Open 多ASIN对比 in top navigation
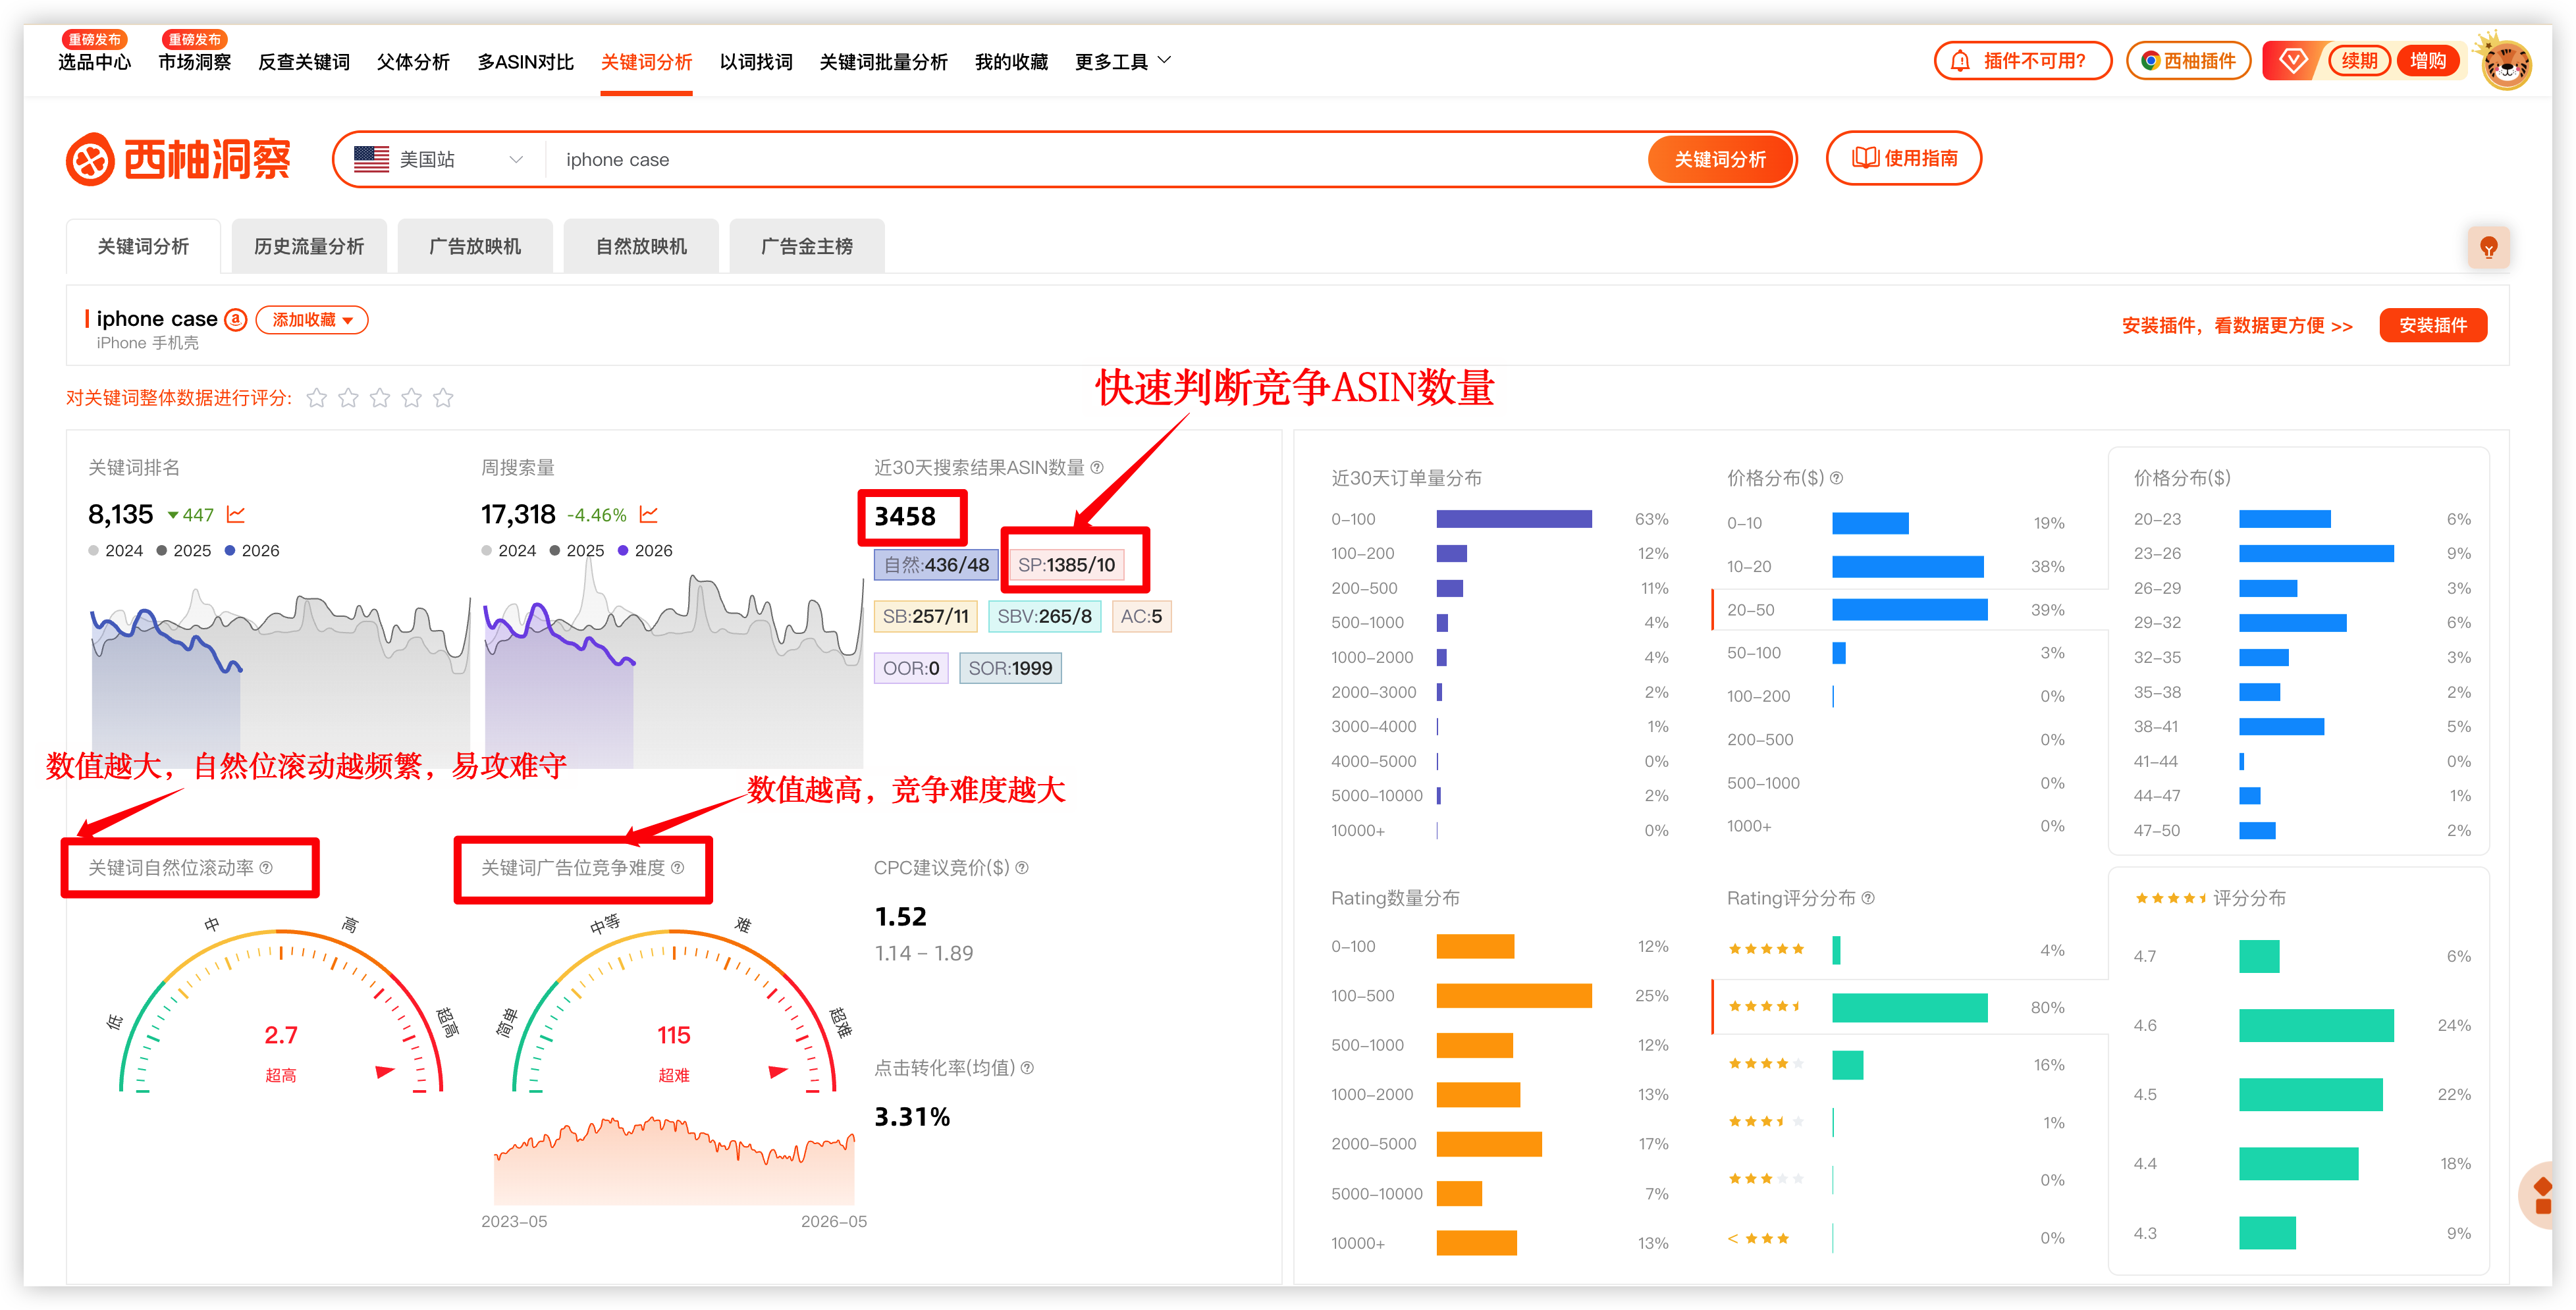Screen dimensions: 2576x1310 coord(525,62)
